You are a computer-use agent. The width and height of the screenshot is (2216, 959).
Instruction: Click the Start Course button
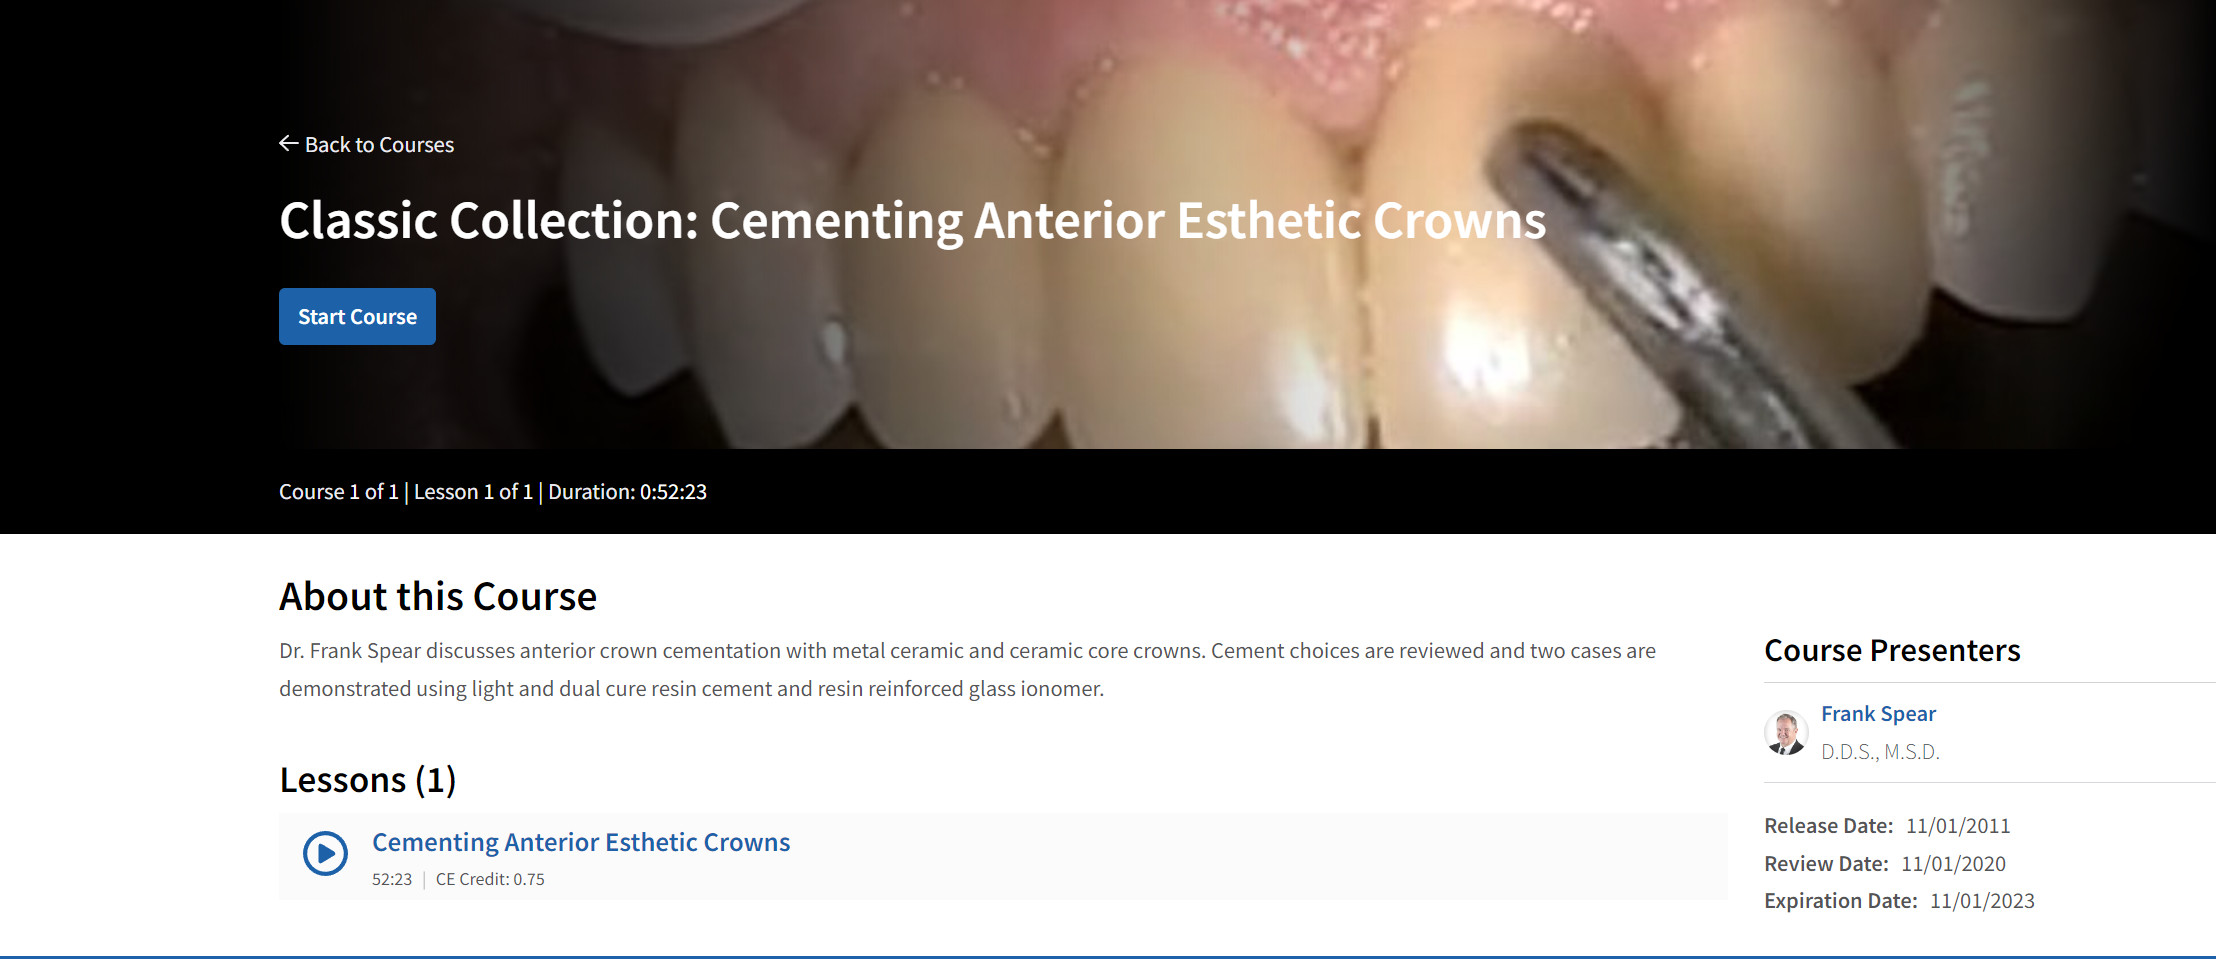pyautogui.click(x=357, y=316)
